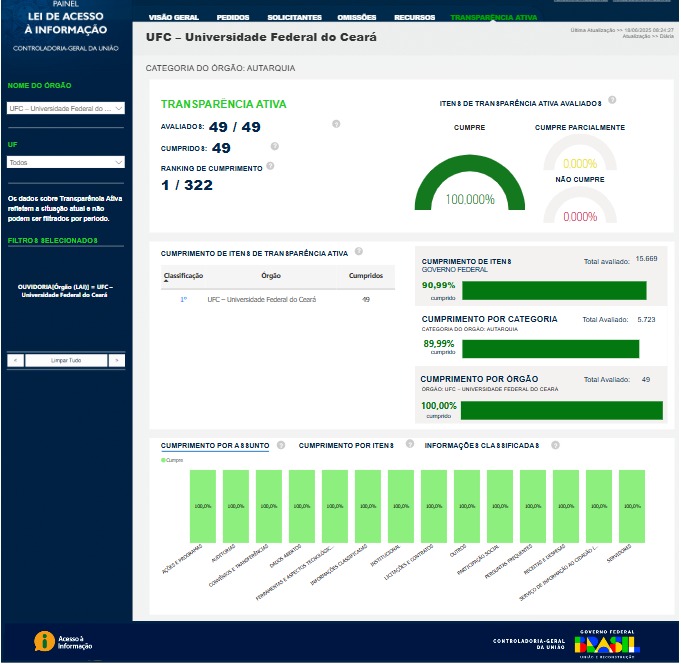The image size is (681, 665).
Task: Click the Cumpre legend marker
Action: (x=163, y=460)
